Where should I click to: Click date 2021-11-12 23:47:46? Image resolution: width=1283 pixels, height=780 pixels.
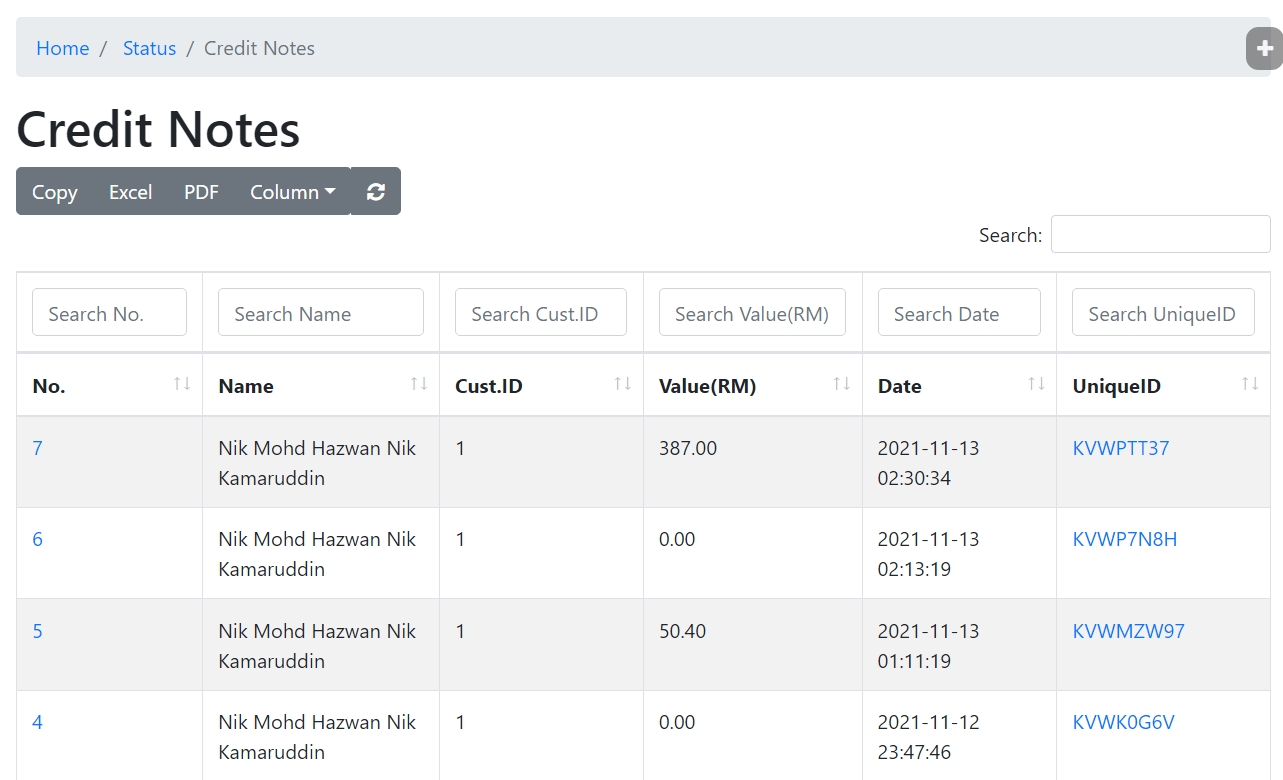(x=929, y=737)
